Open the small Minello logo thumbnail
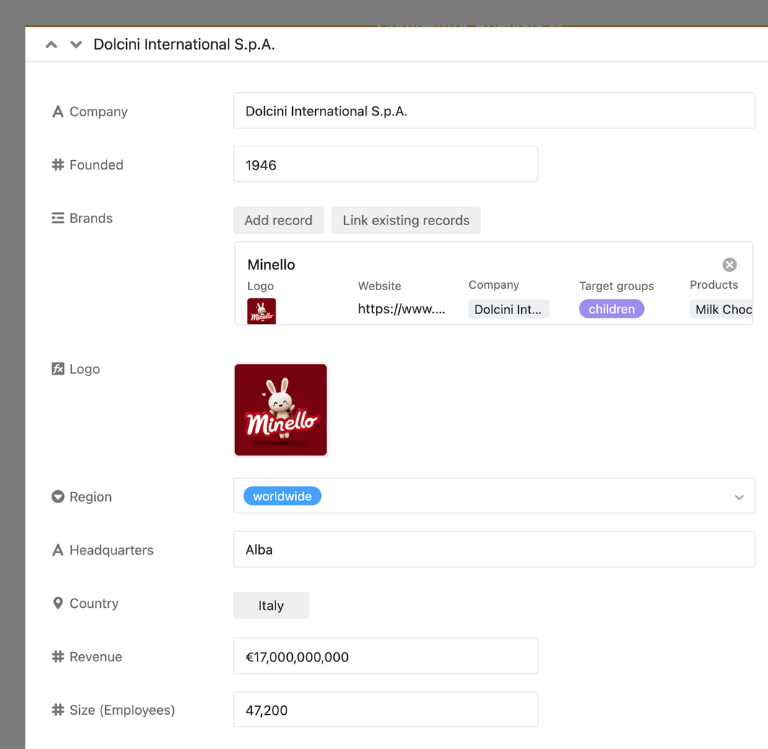This screenshot has width=768, height=749. [x=262, y=311]
